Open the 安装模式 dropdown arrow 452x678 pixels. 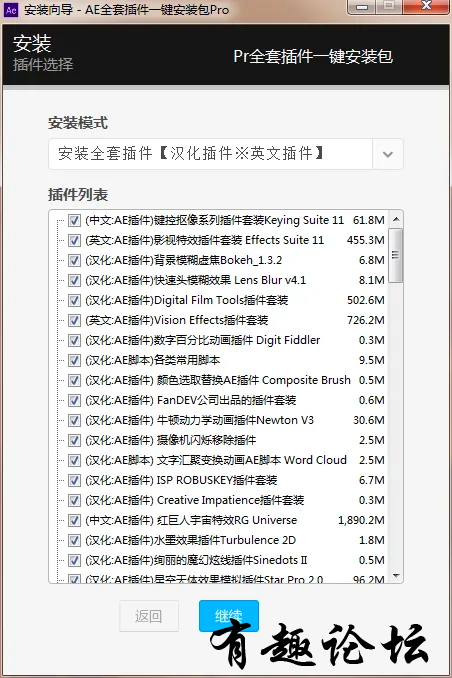pyautogui.click(x=388, y=154)
